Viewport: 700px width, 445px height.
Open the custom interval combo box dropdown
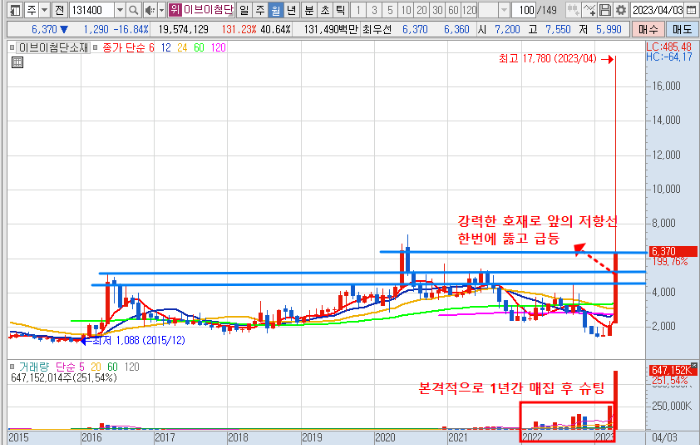pyautogui.click(x=504, y=10)
